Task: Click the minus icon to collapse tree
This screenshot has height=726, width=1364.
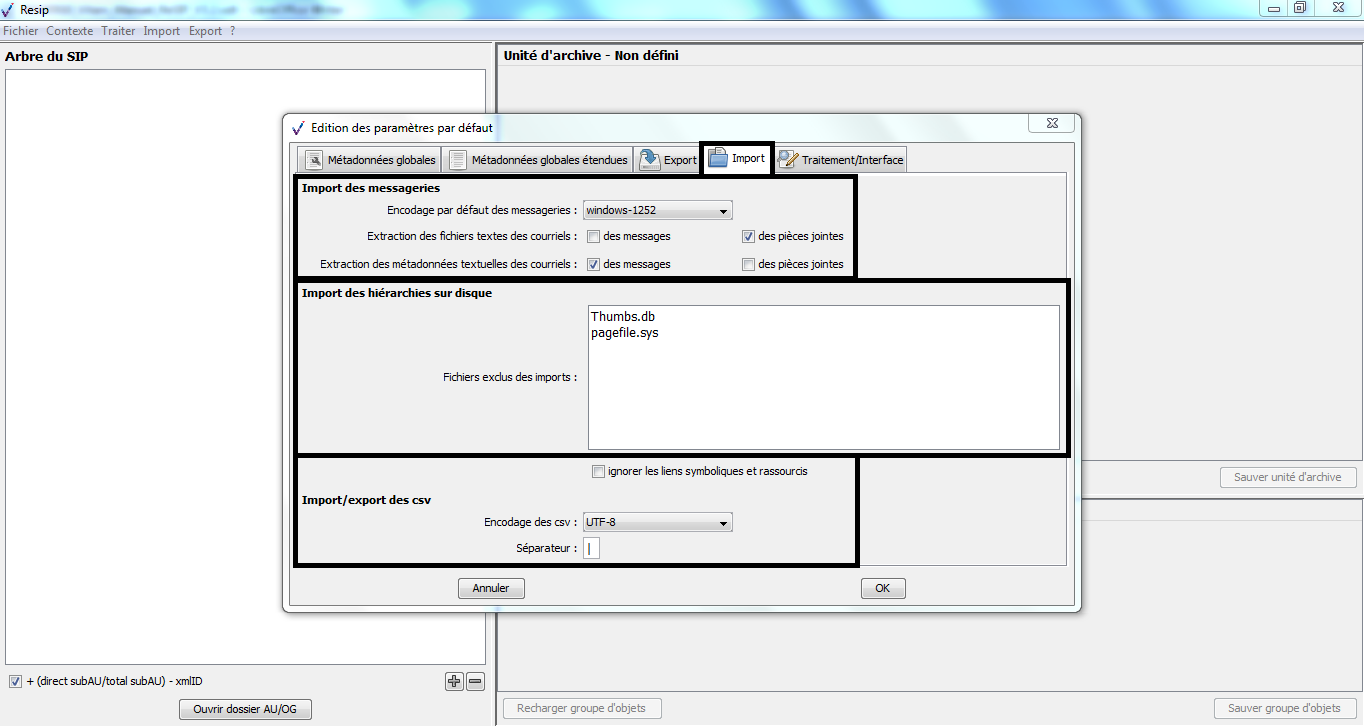Action: tap(475, 681)
